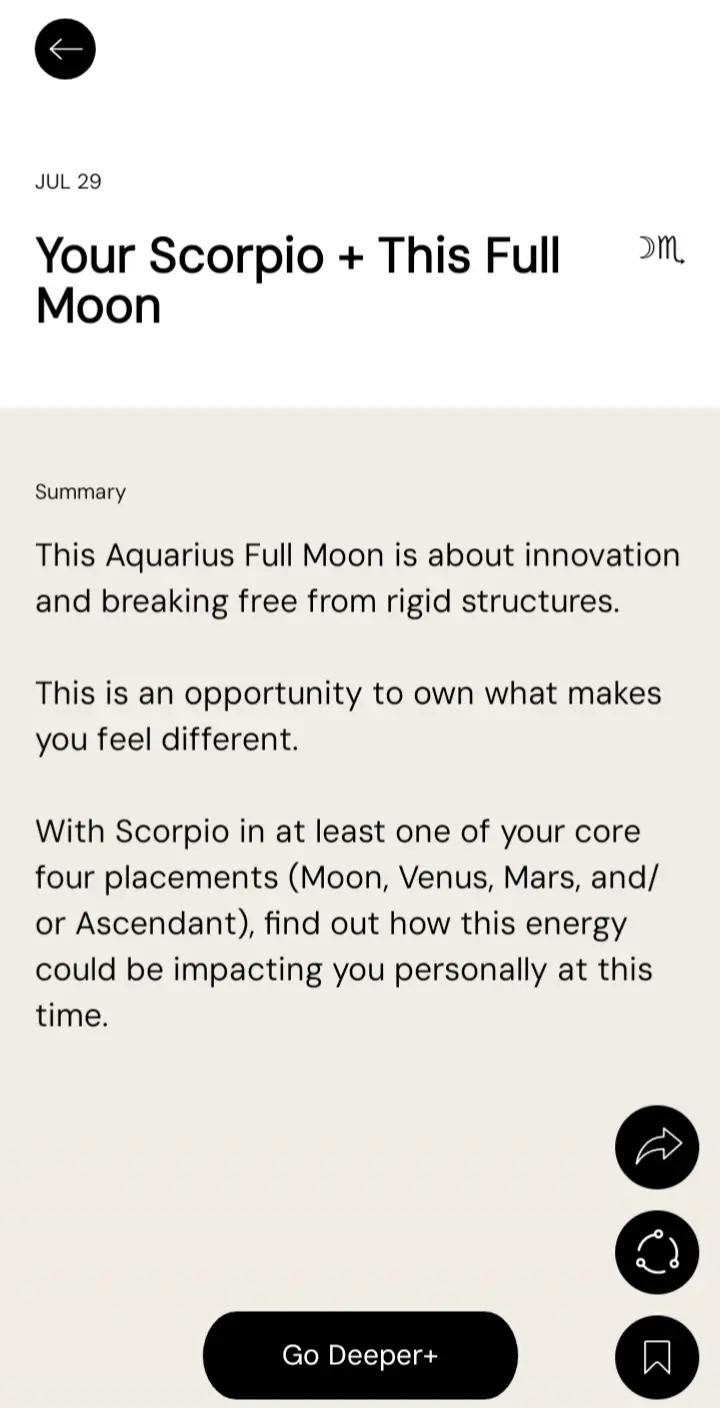The image size is (720, 1408).
Task: Bookmark this reading
Action: [x=657, y=1356]
